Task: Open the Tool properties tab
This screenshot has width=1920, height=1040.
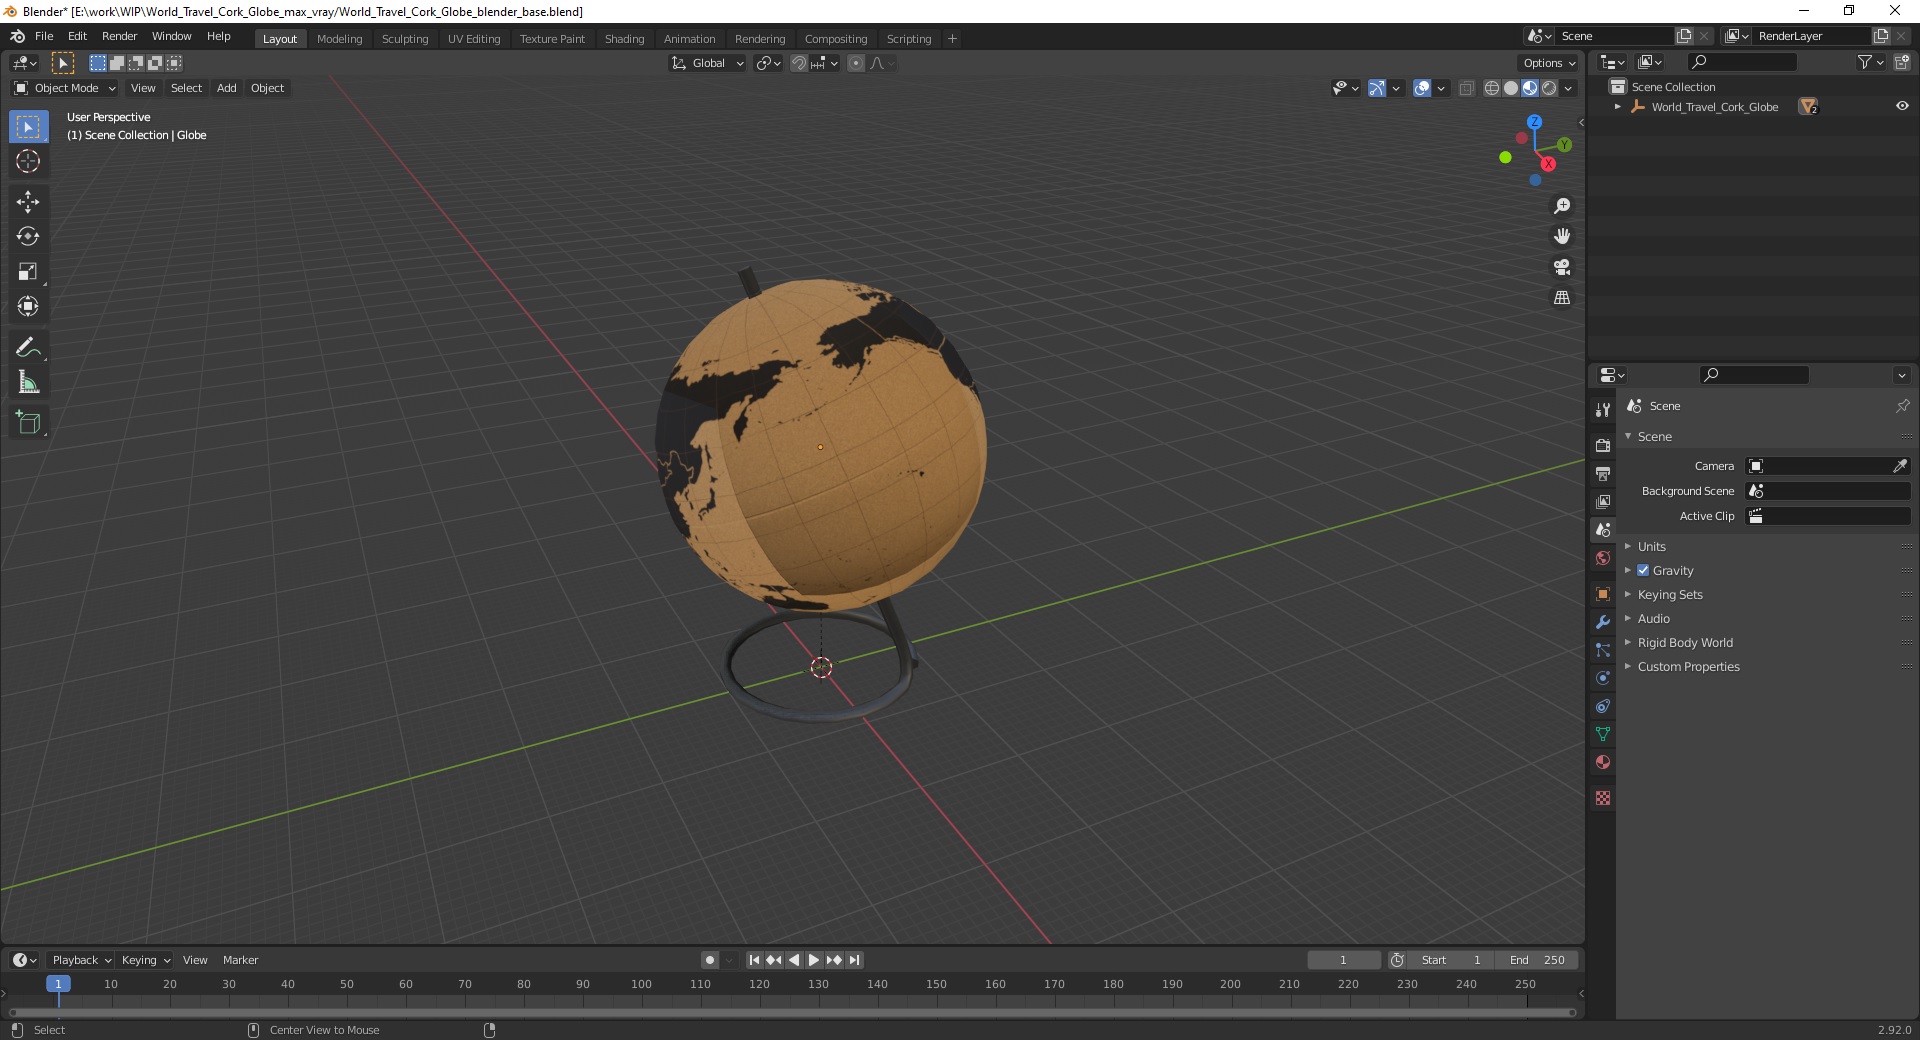Action: [1603, 409]
